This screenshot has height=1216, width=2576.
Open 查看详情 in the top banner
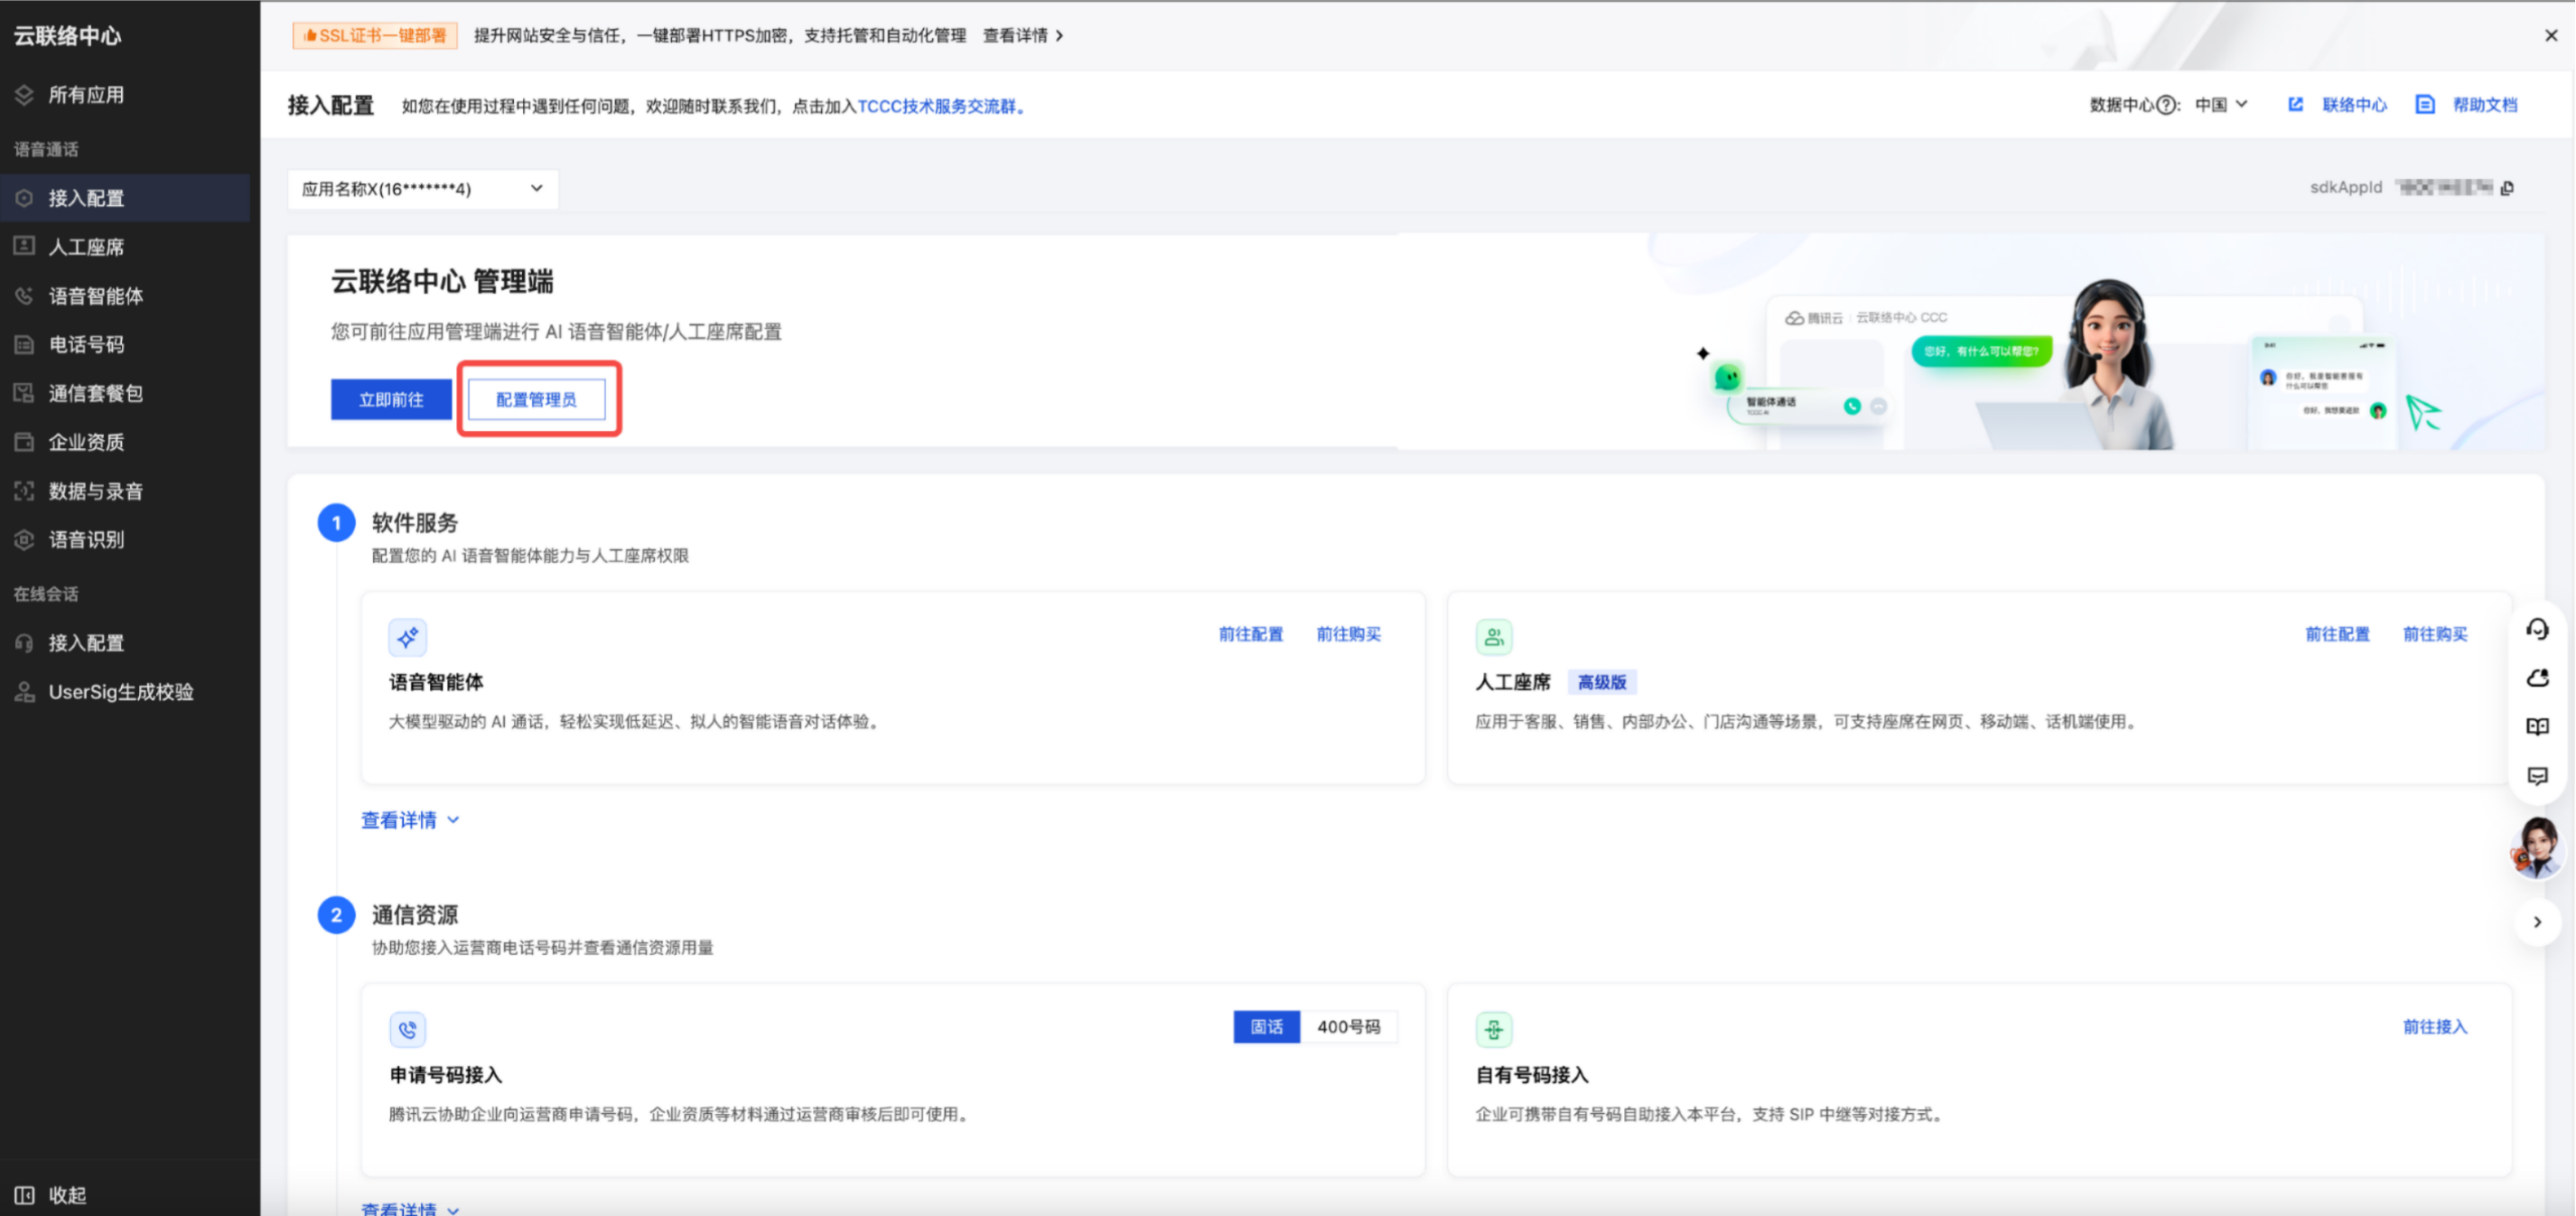pyautogui.click(x=1023, y=35)
